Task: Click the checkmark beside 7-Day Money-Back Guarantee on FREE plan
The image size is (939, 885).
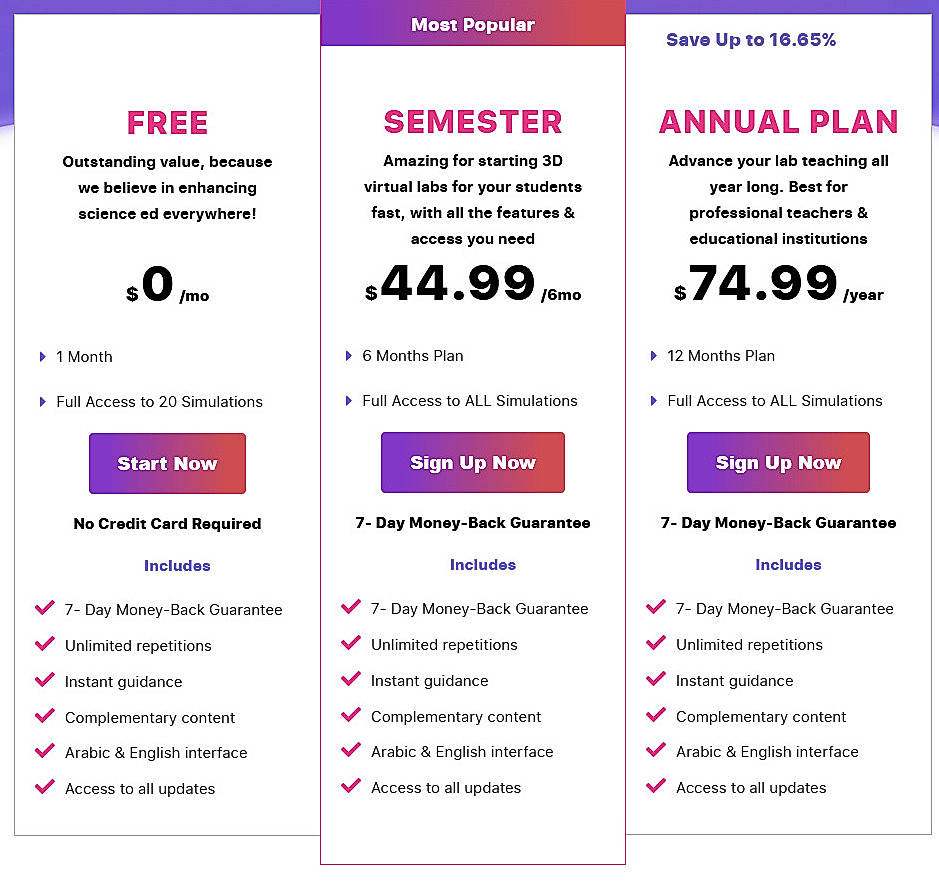Action: 45,609
